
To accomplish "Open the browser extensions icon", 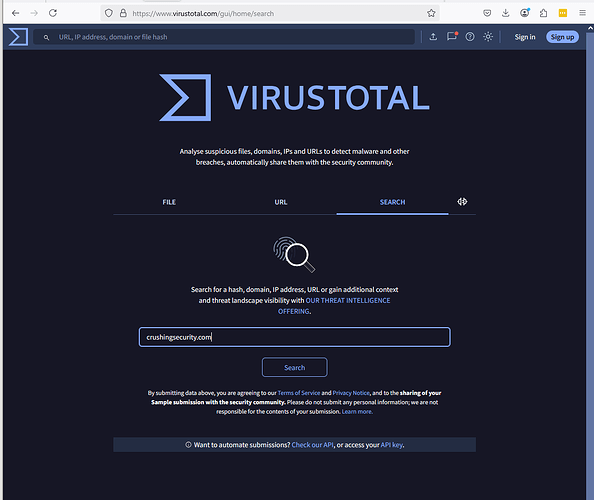I will (543, 13).
